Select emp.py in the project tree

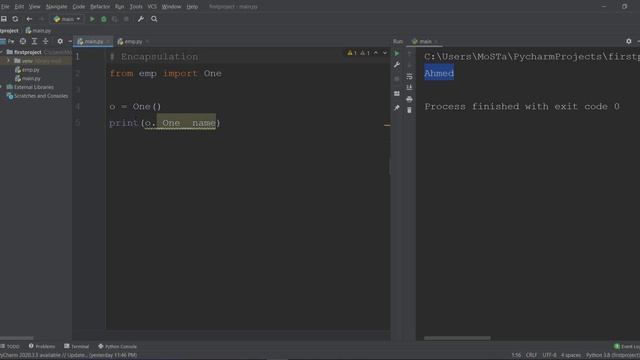click(x=31, y=70)
